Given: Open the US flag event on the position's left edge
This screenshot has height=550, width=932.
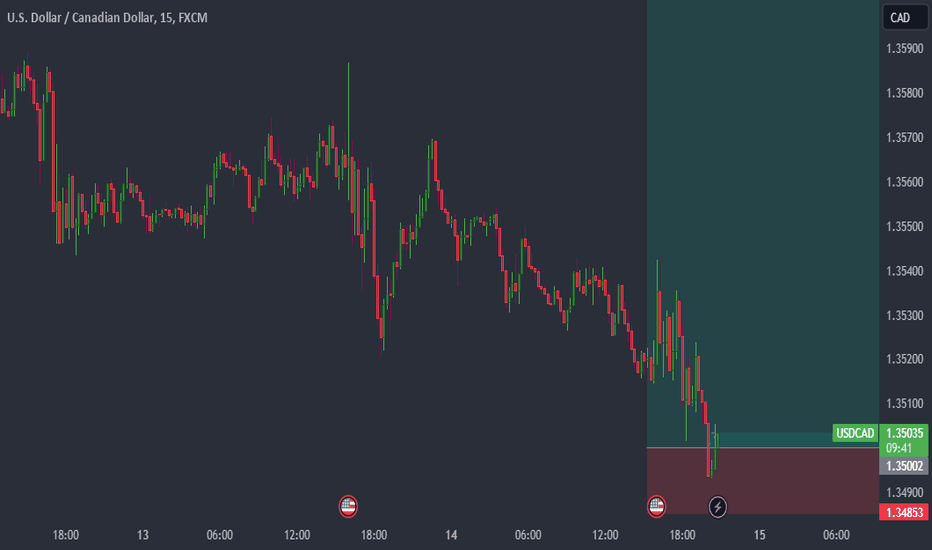Looking at the screenshot, I should tap(656, 507).
